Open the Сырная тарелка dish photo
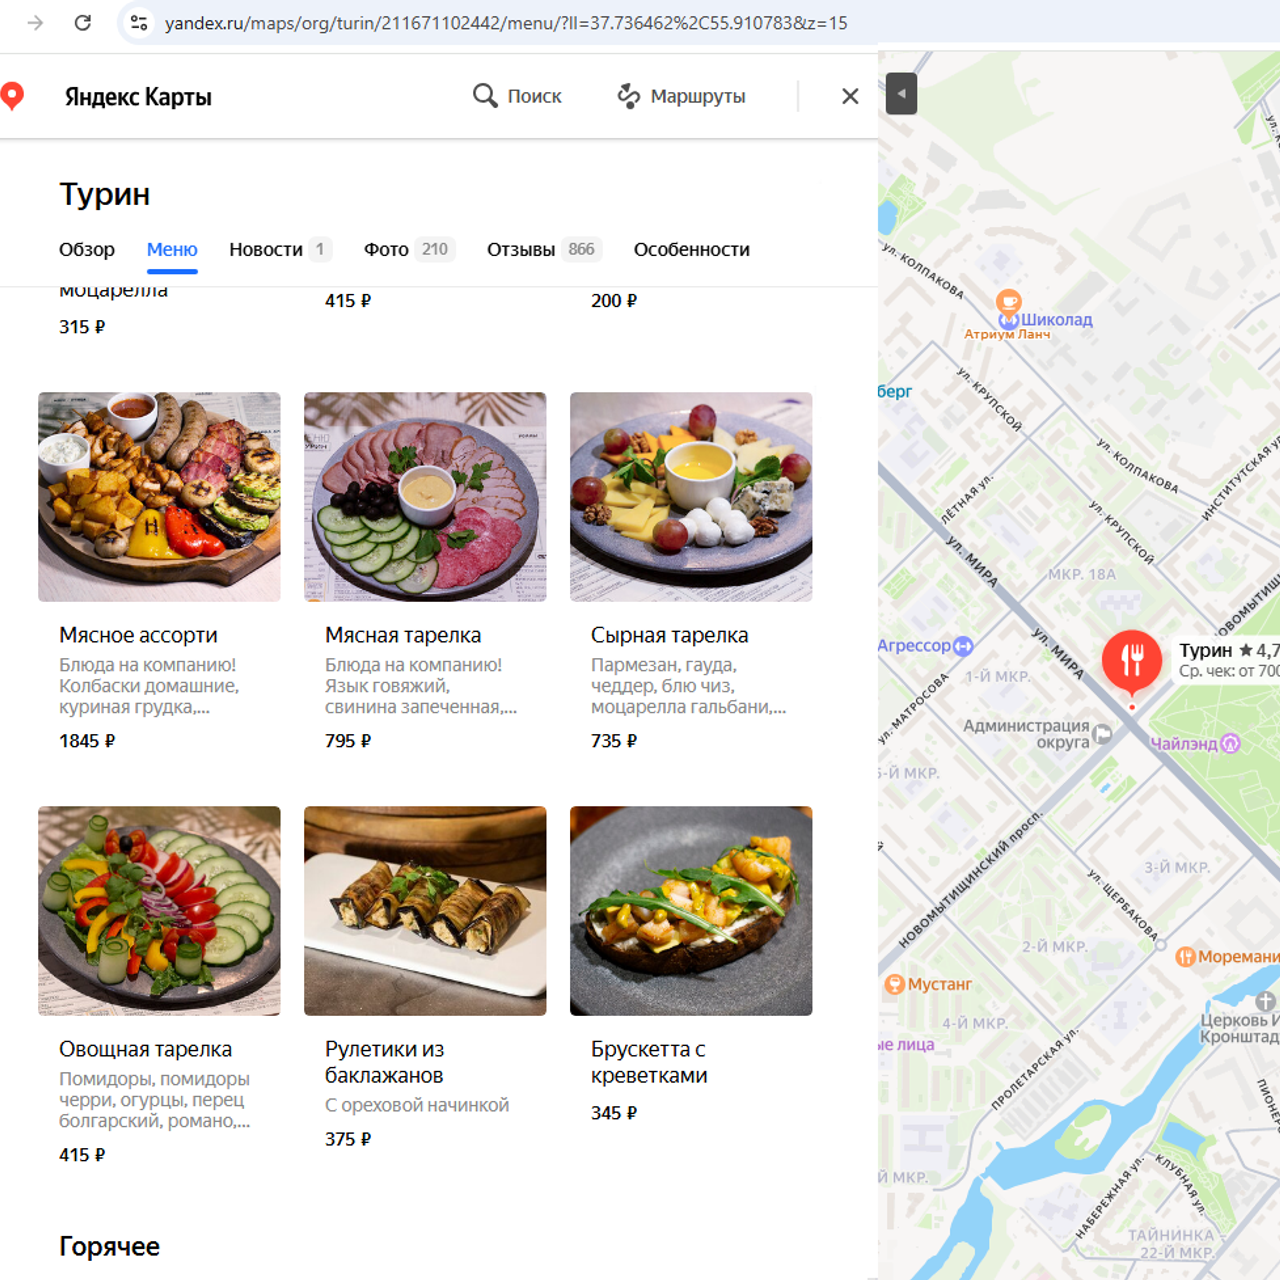The image size is (1280, 1280). (x=691, y=497)
